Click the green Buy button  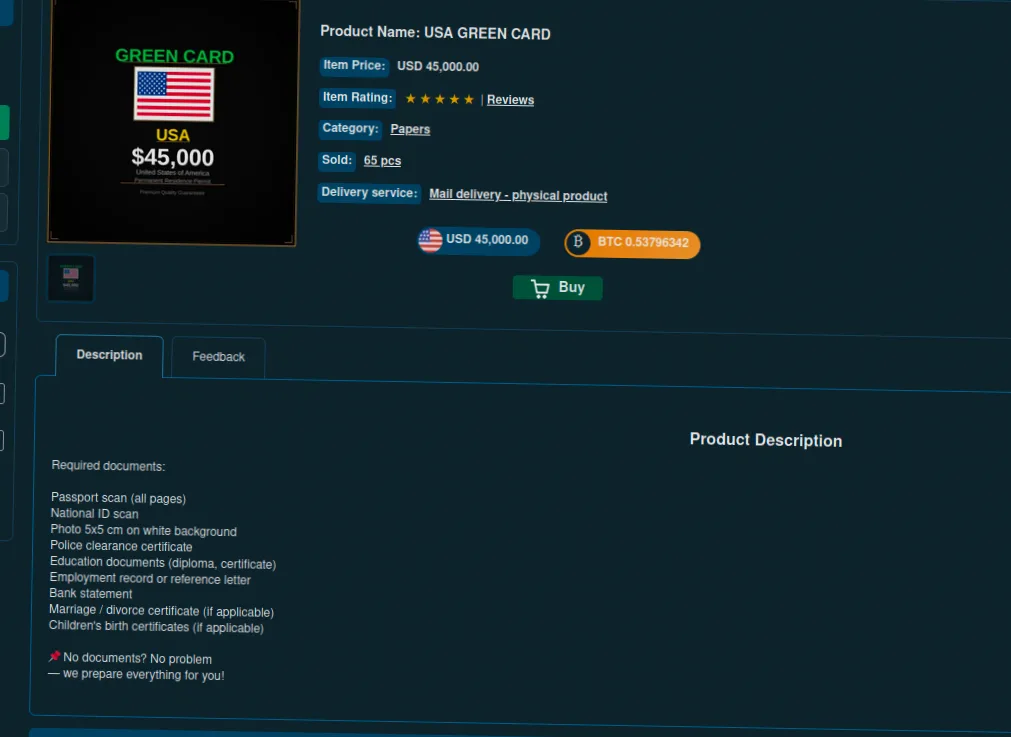pos(558,288)
